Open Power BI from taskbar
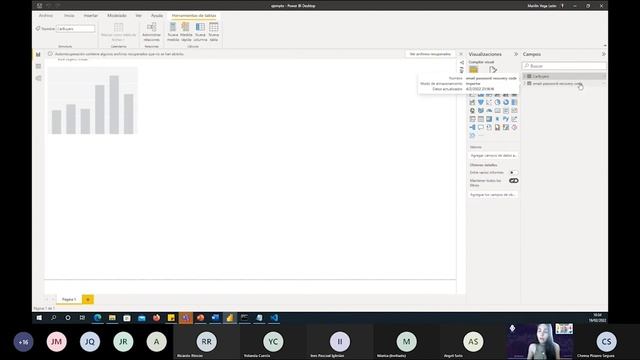The width and height of the screenshot is (640, 360). [x=230, y=318]
